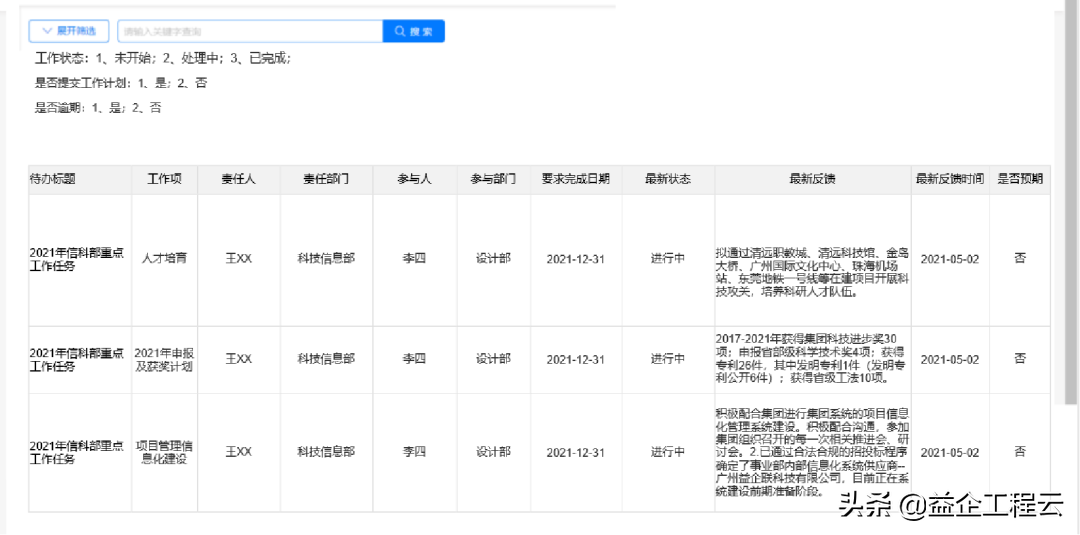Click the 是否逾期 legend text line

(x=98, y=108)
